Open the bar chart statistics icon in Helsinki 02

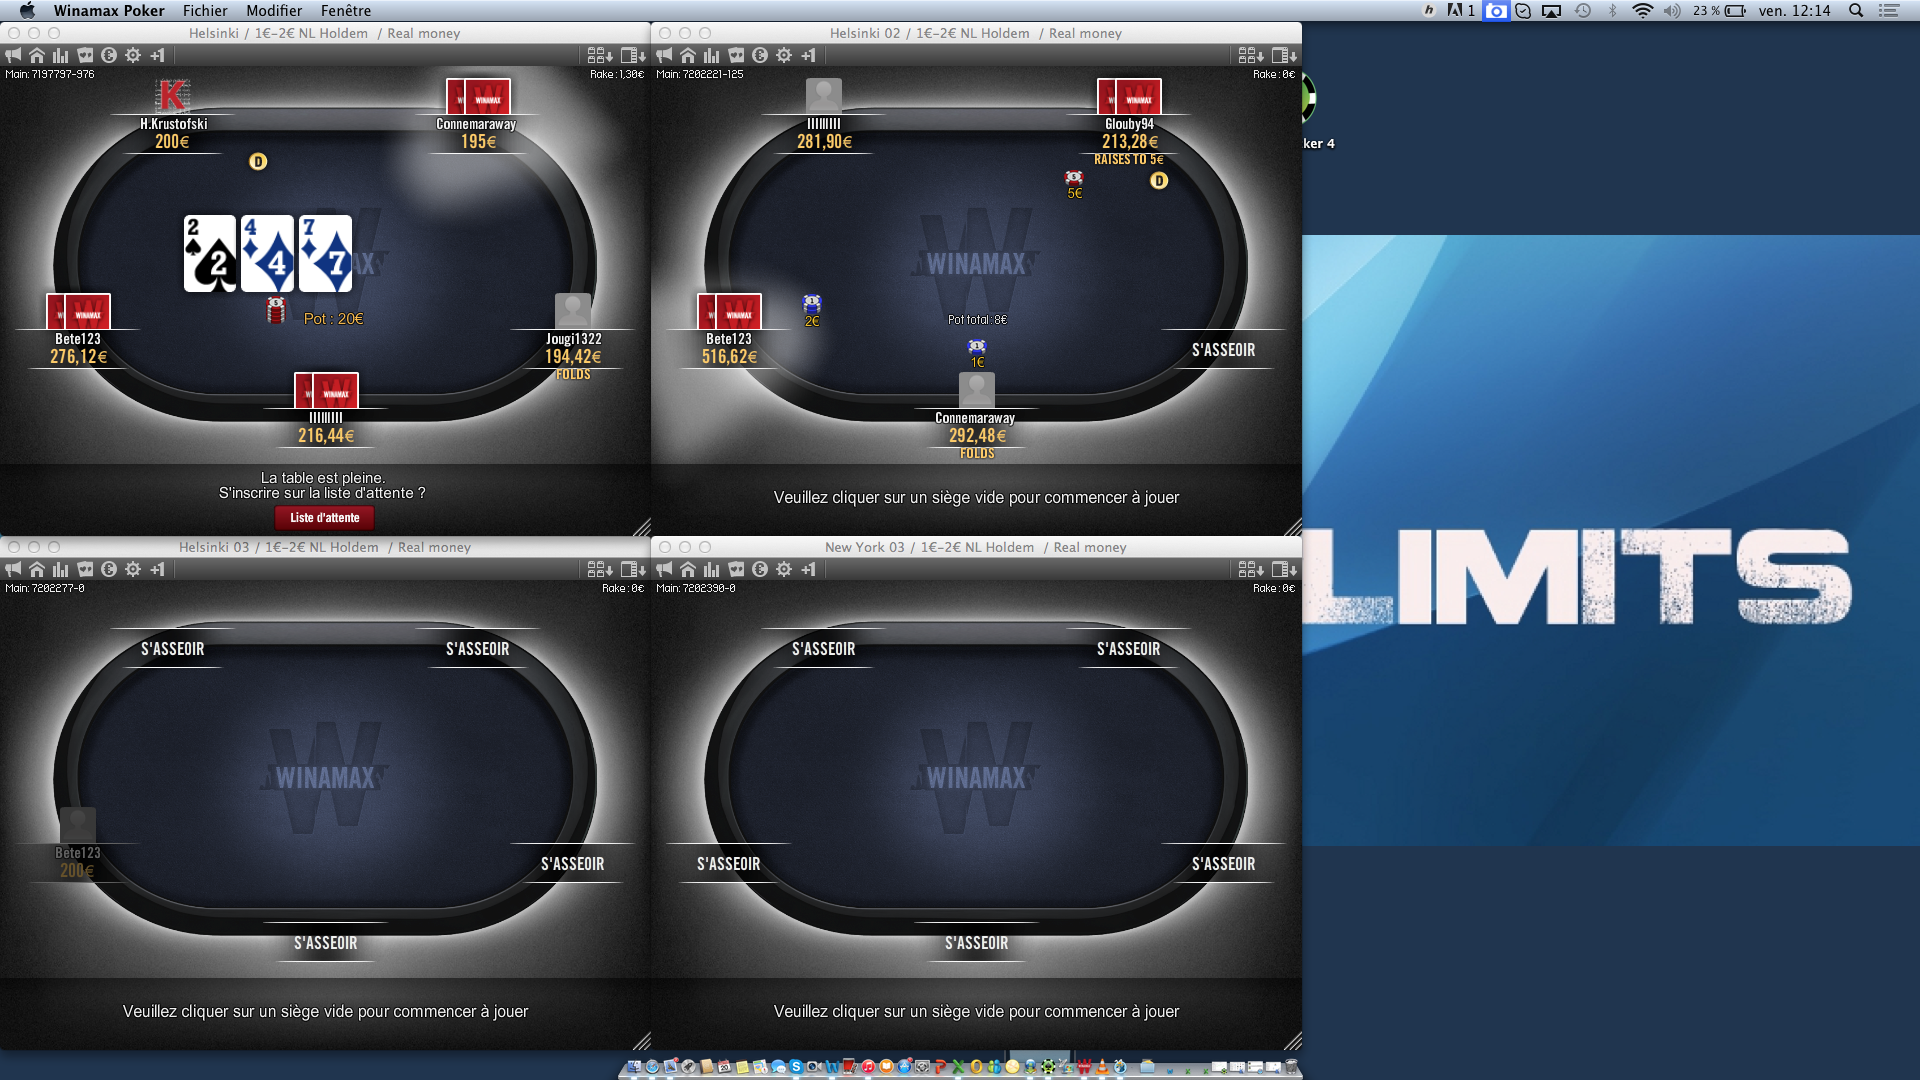tap(712, 55)
